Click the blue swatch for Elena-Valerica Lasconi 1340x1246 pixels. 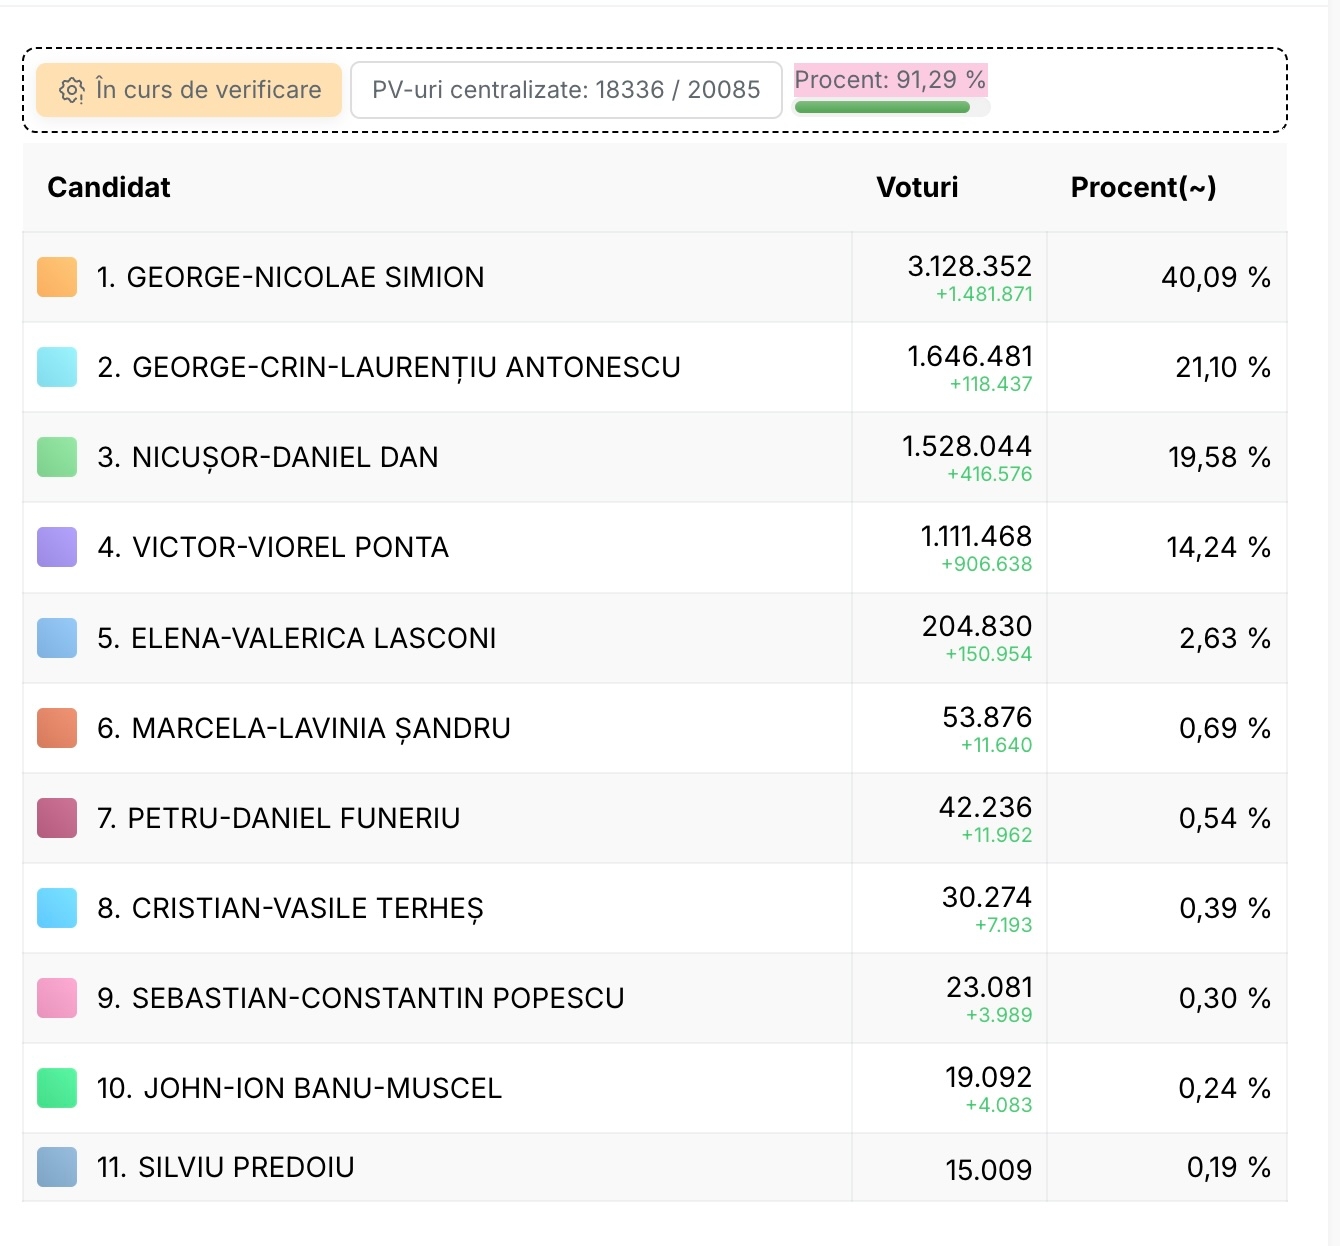[x=57, y=638]
